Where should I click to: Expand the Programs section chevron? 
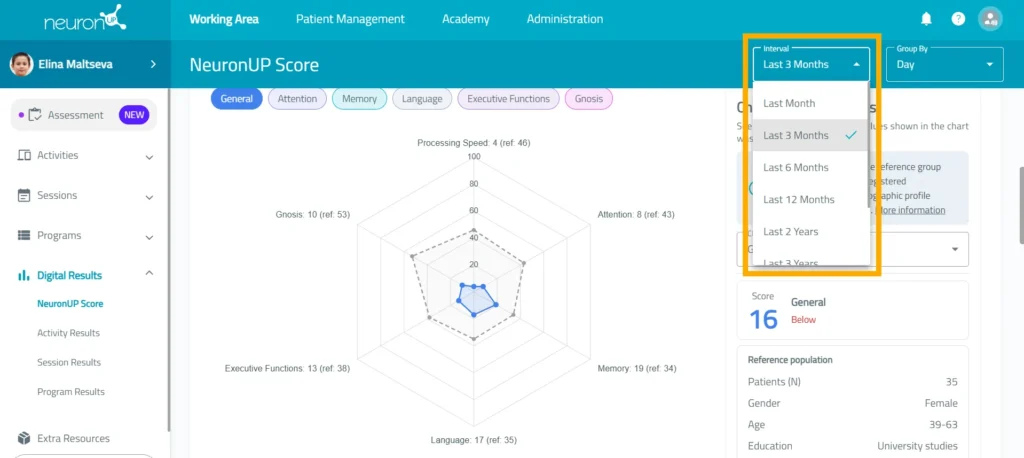[x=150, y=237]
